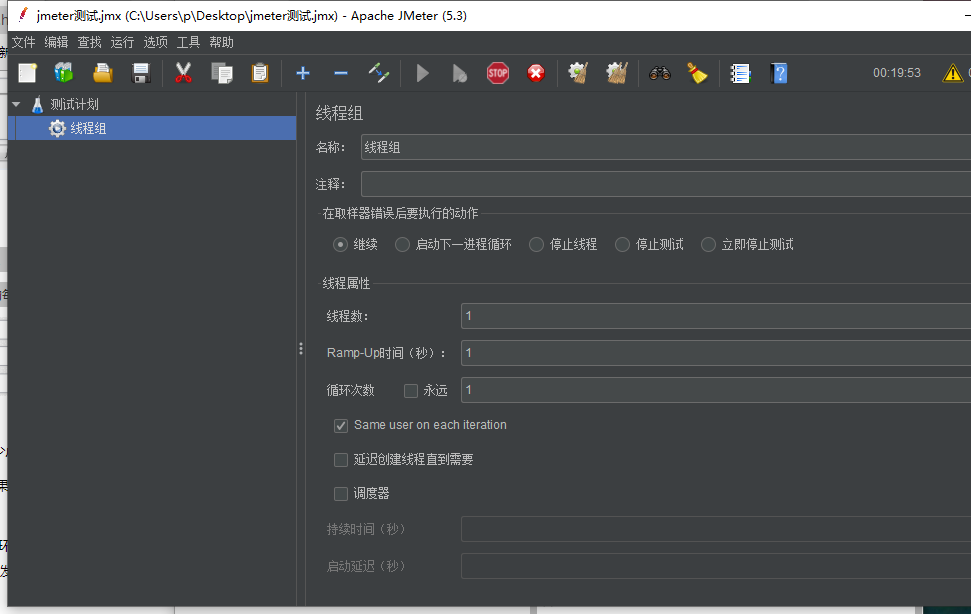Enable the 调度器 checkbox

pyautogui.click(x=341, y=494)
